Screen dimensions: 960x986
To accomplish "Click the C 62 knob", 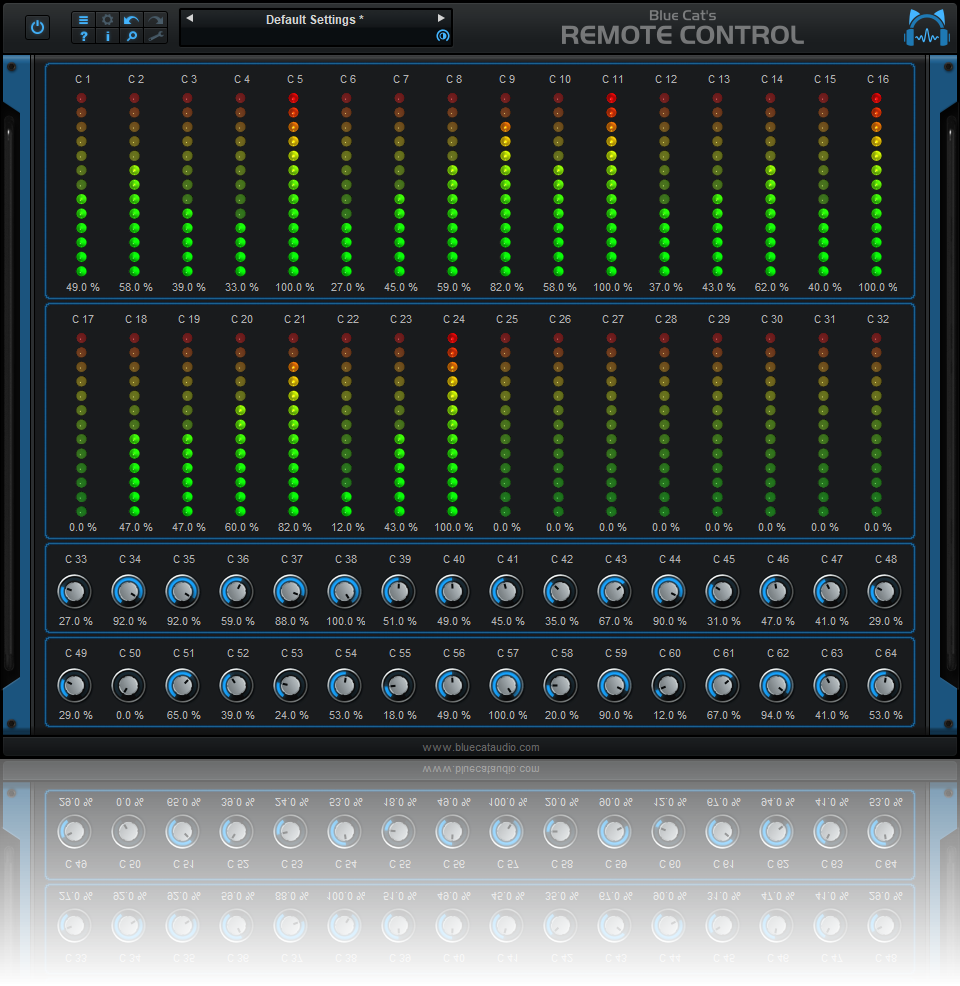I will [776, 685].
